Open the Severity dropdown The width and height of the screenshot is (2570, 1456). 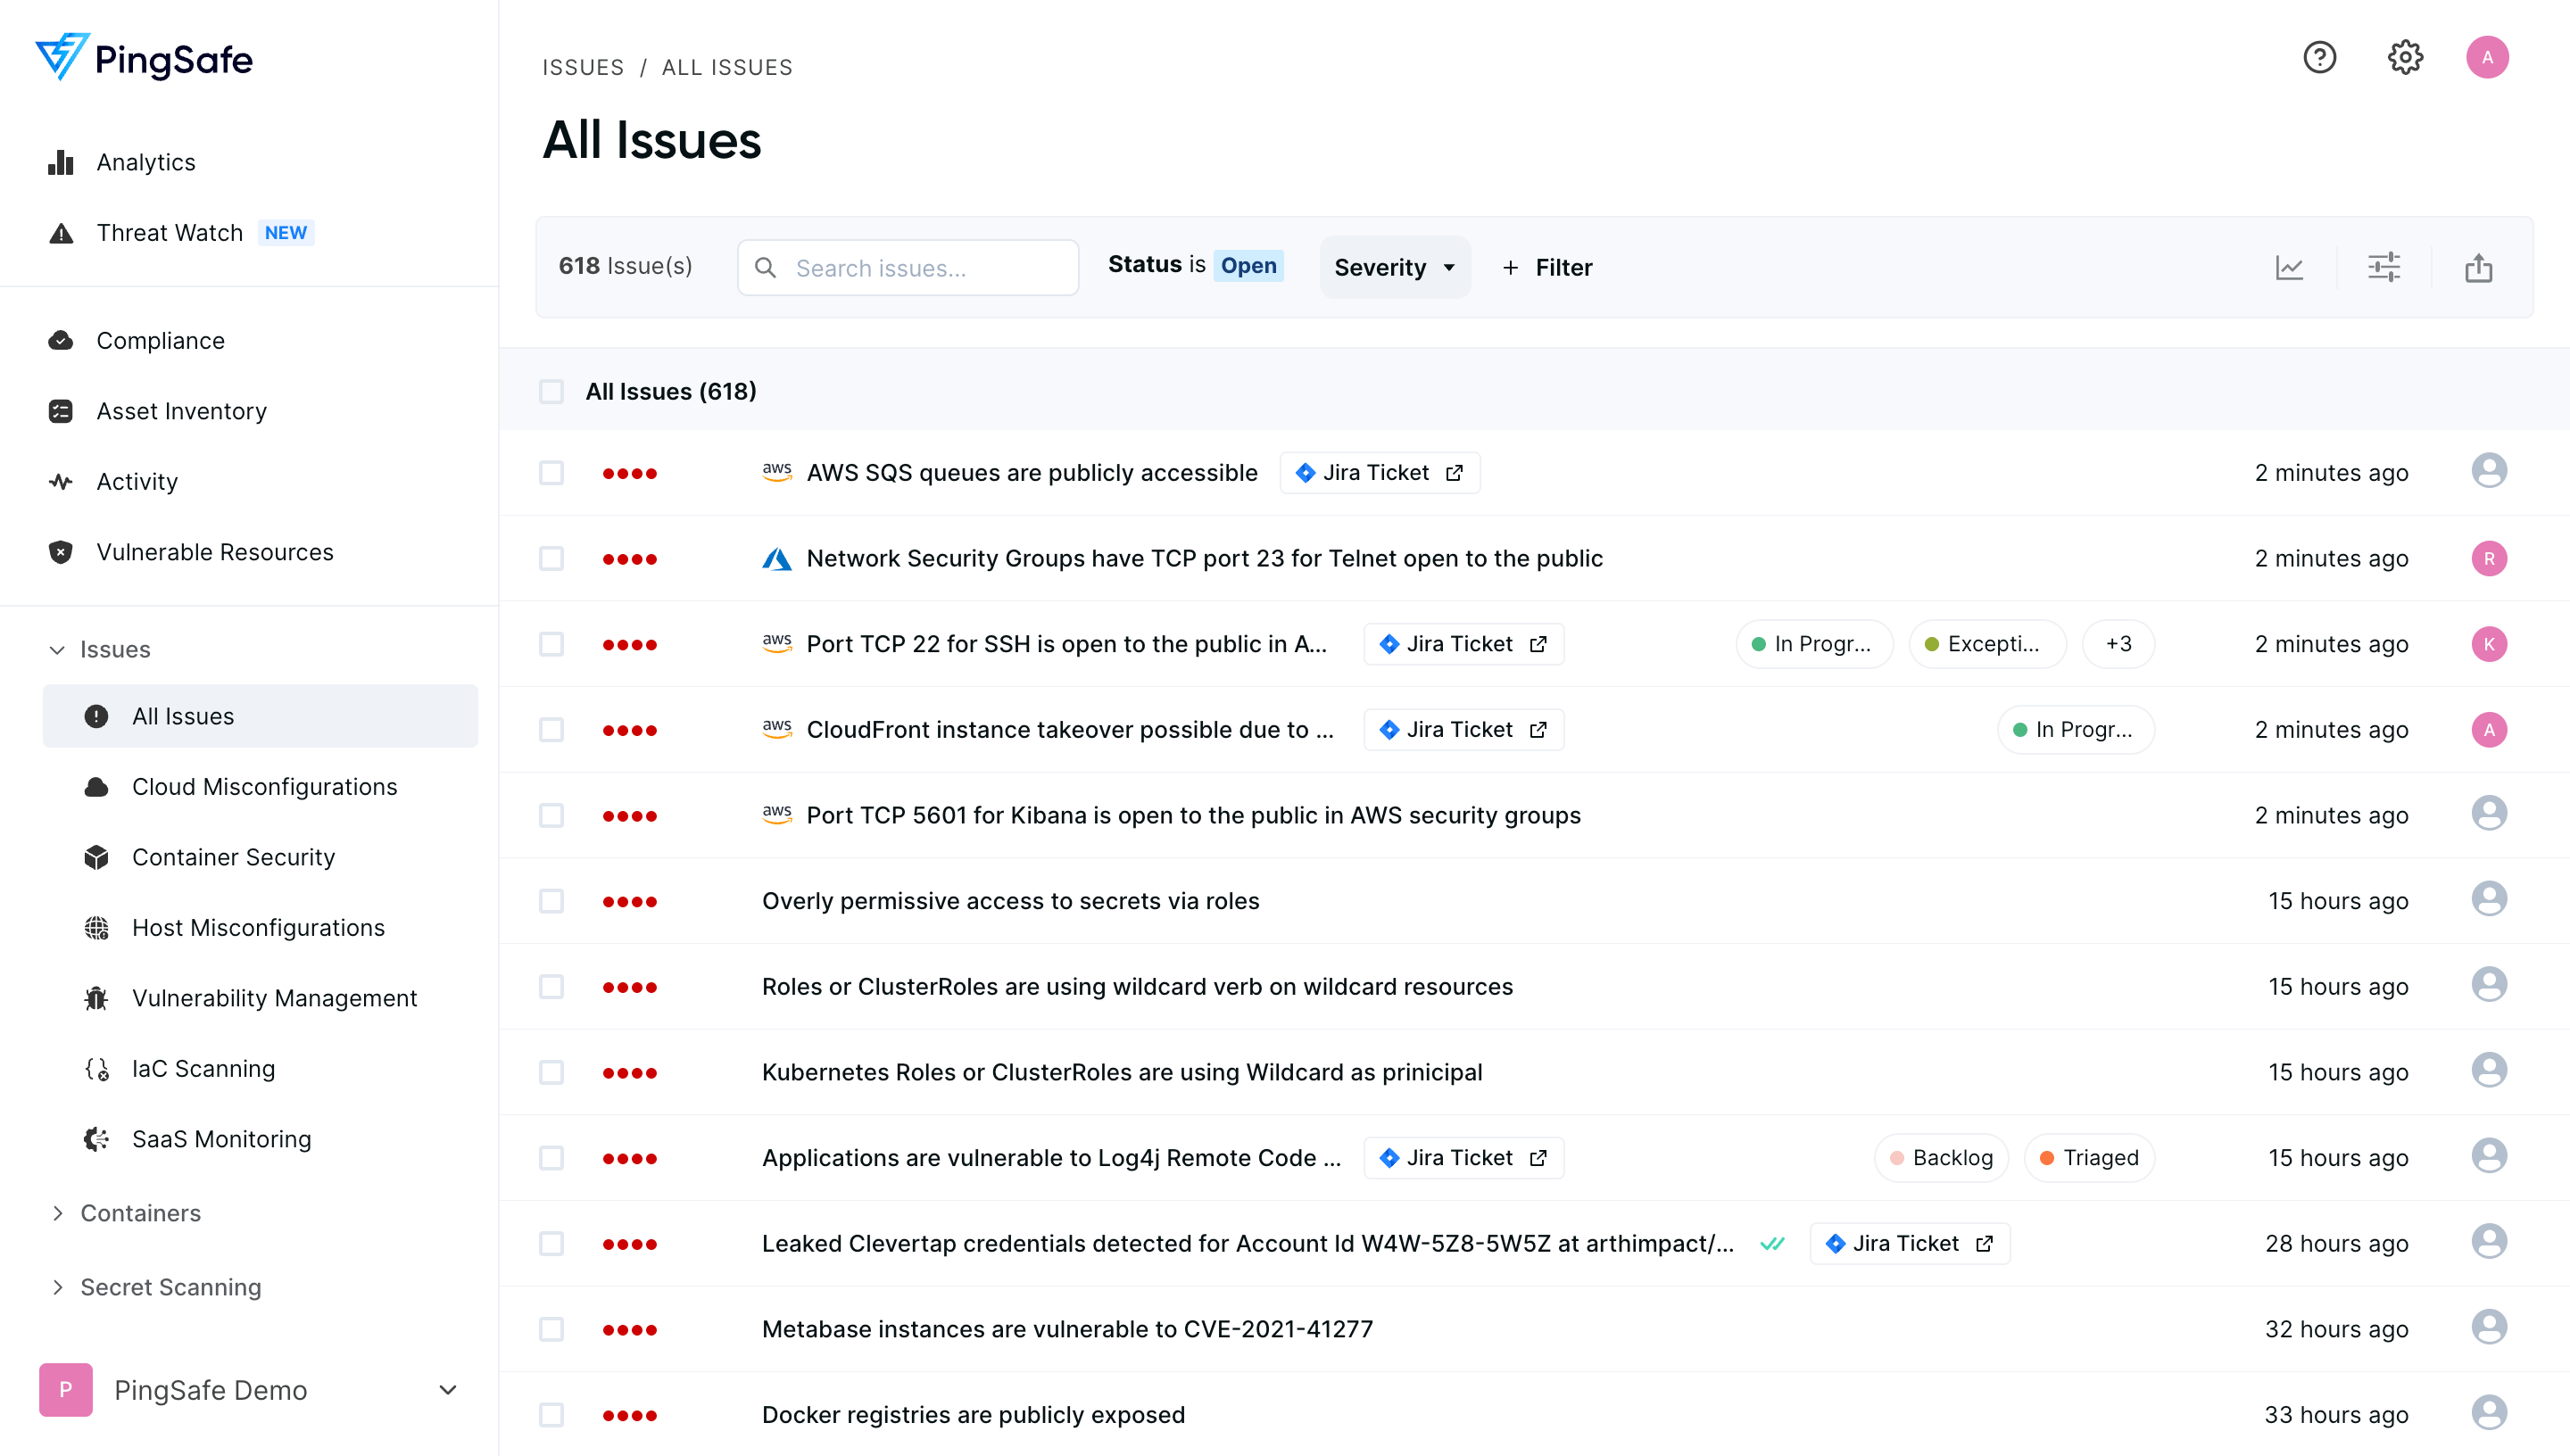1394,267
